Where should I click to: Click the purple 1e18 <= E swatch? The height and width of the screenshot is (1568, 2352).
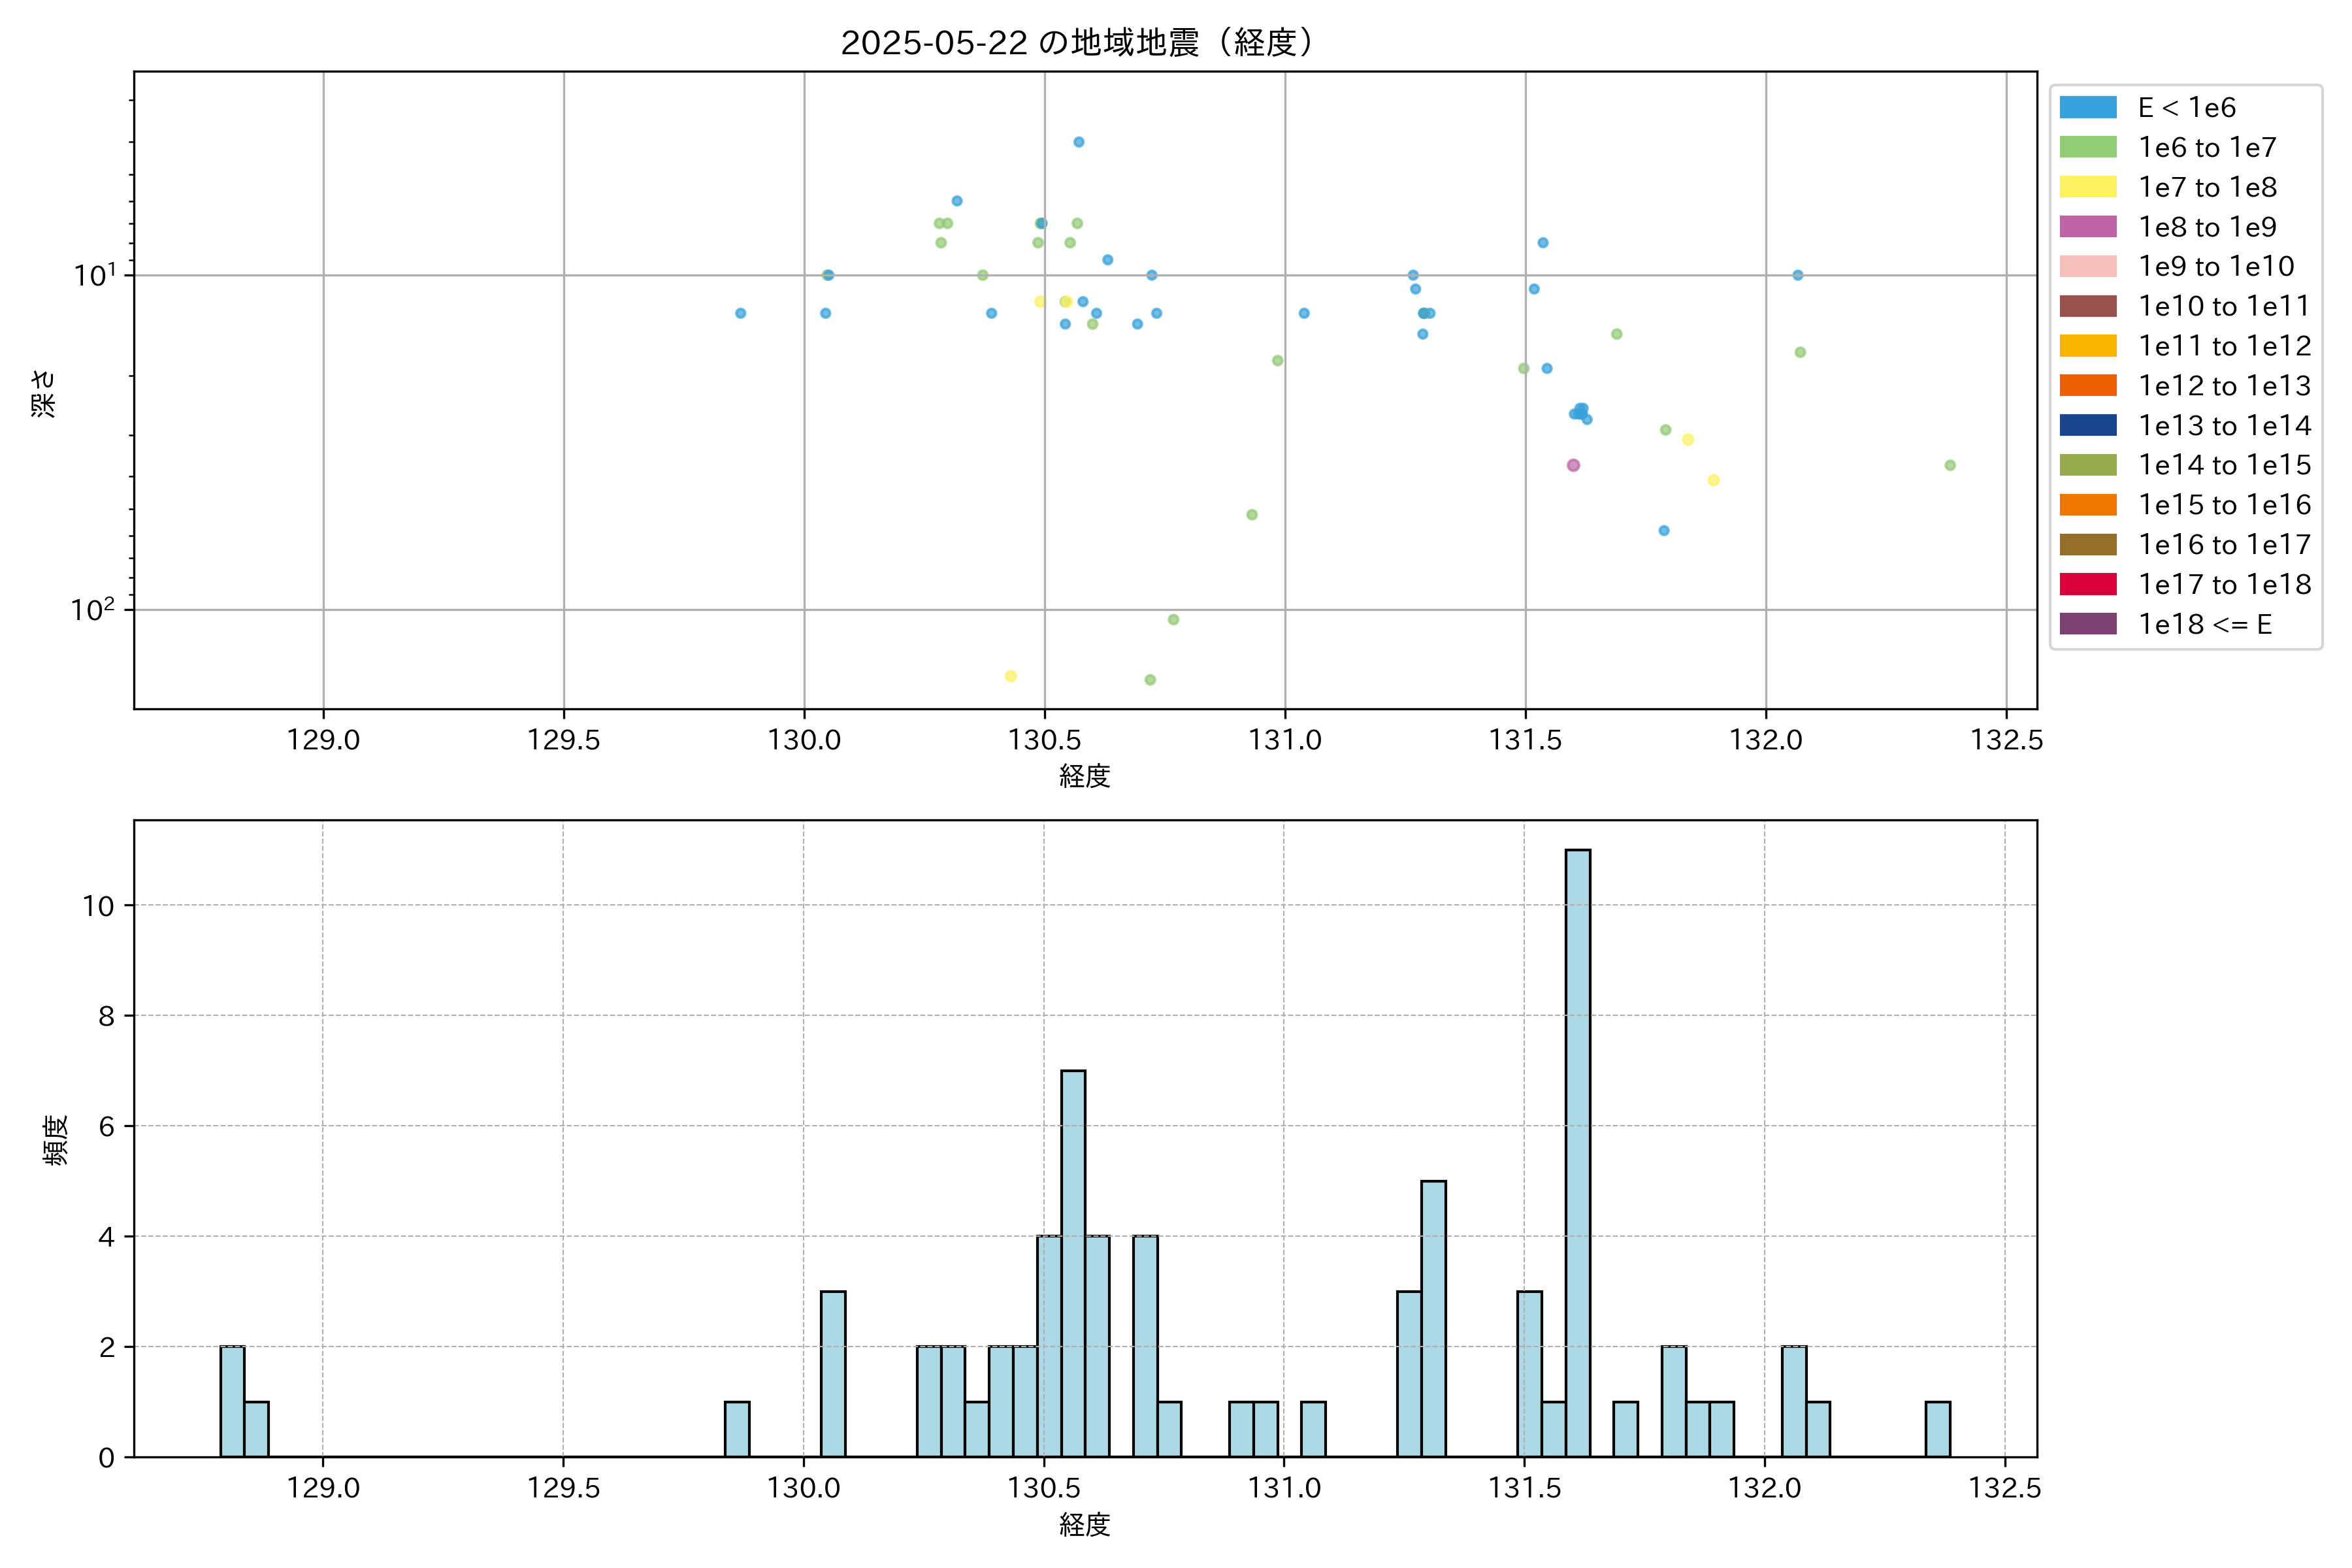pos(2088,624)
